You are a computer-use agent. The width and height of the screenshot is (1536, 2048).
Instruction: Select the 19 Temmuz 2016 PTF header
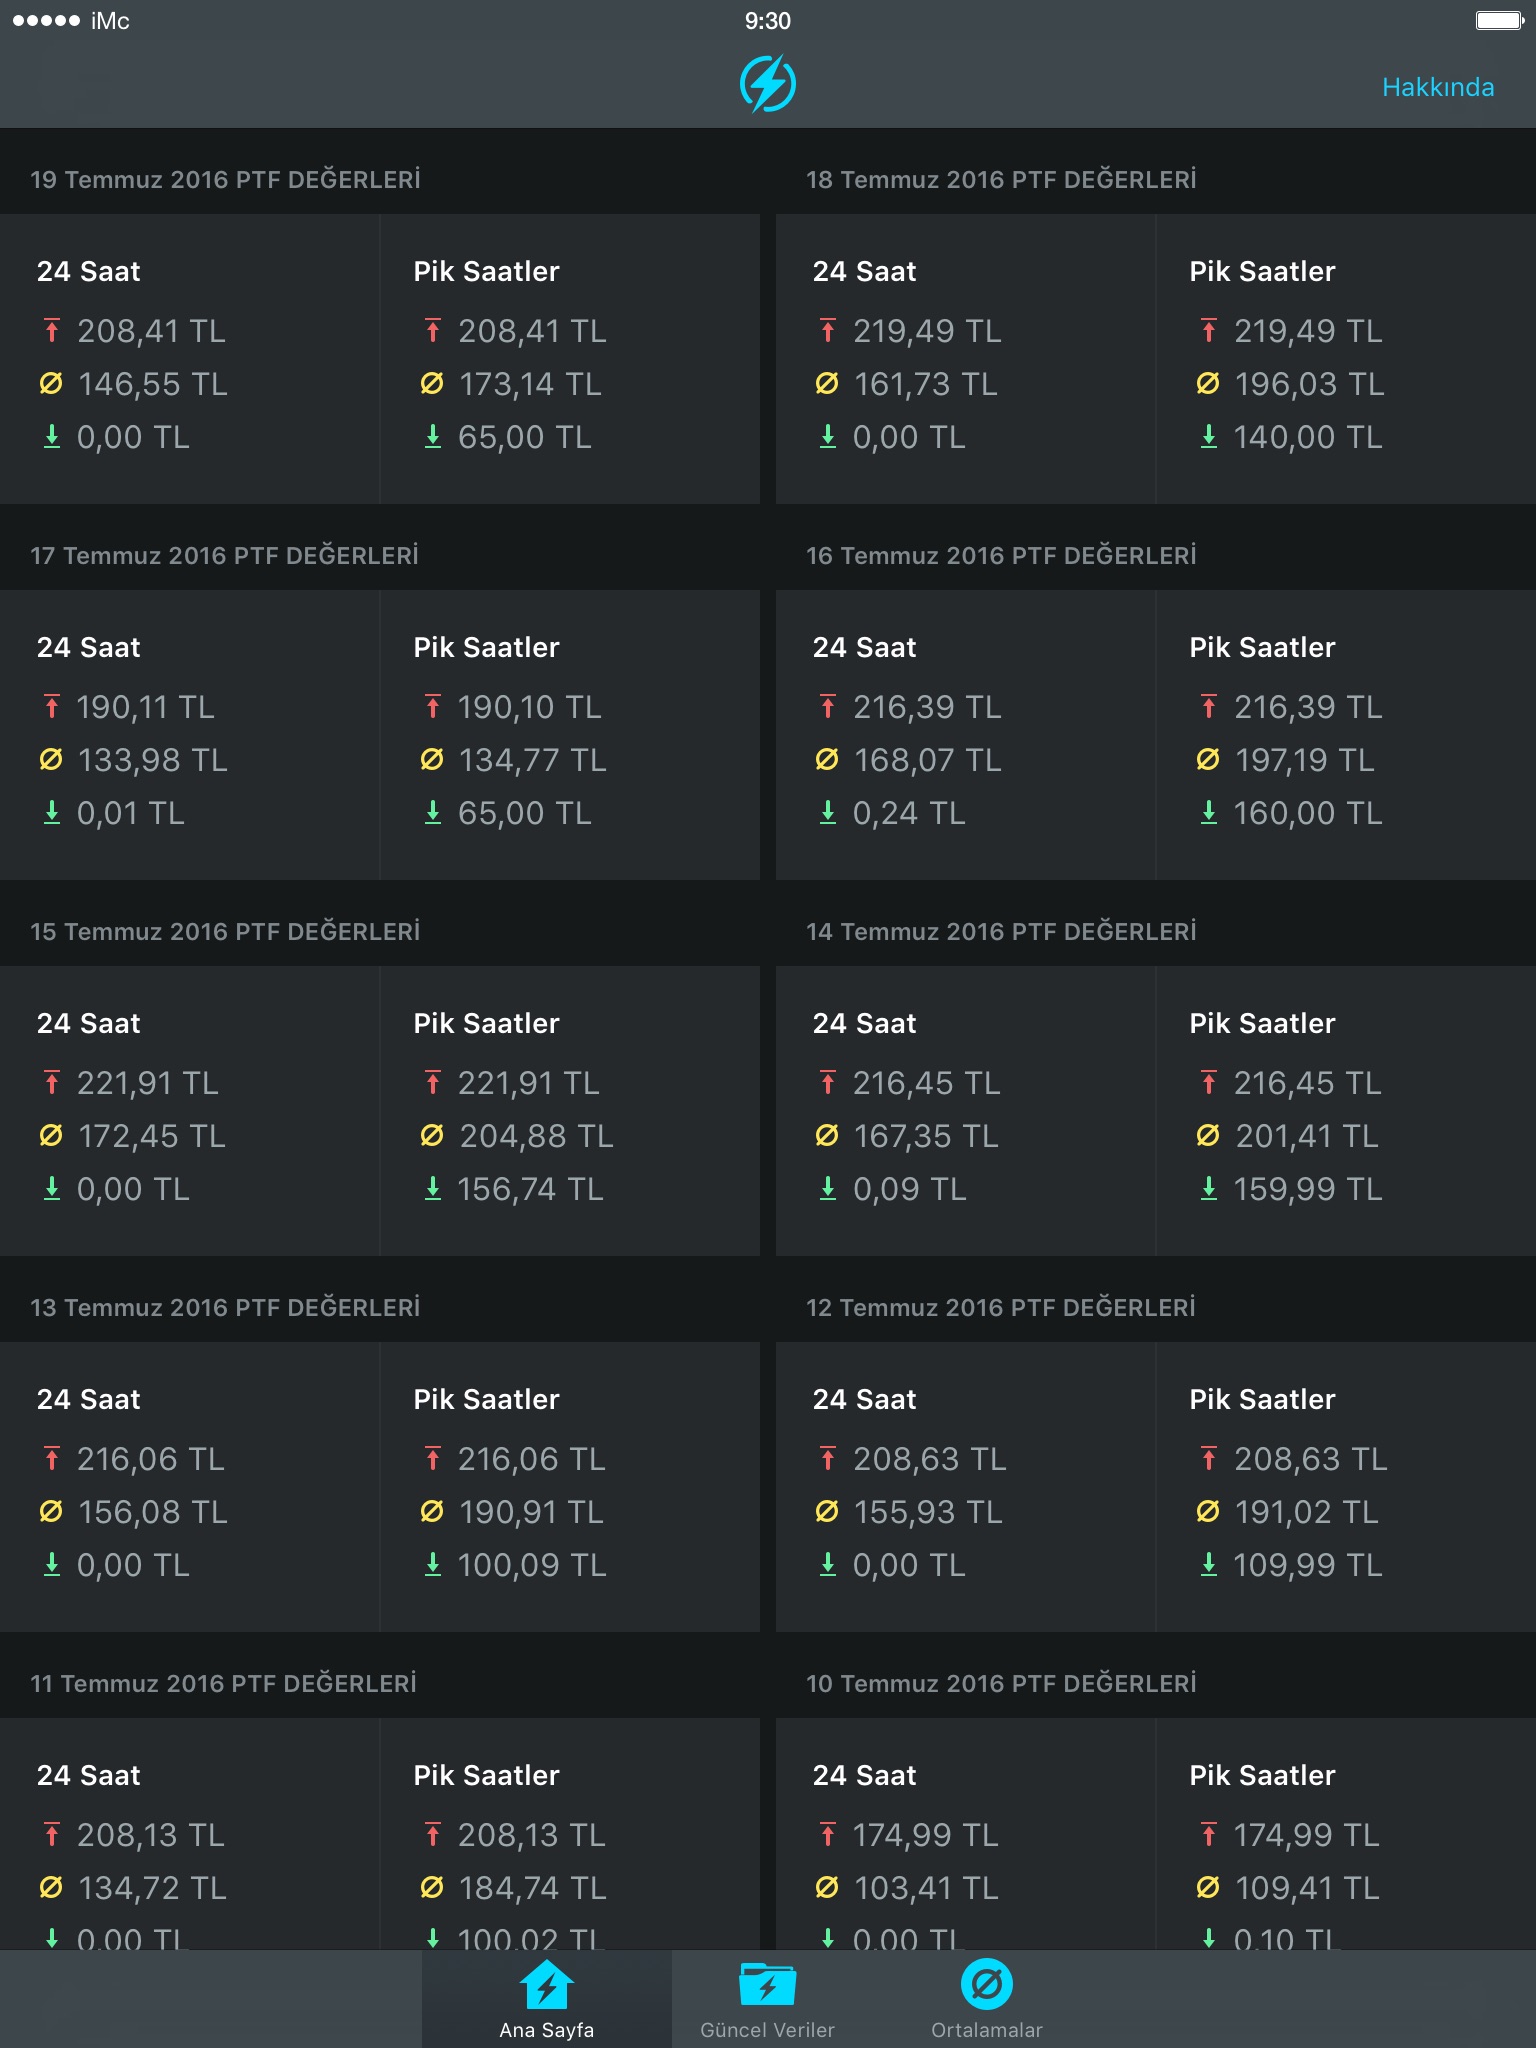pyautogui.click(x=225, y=180)
